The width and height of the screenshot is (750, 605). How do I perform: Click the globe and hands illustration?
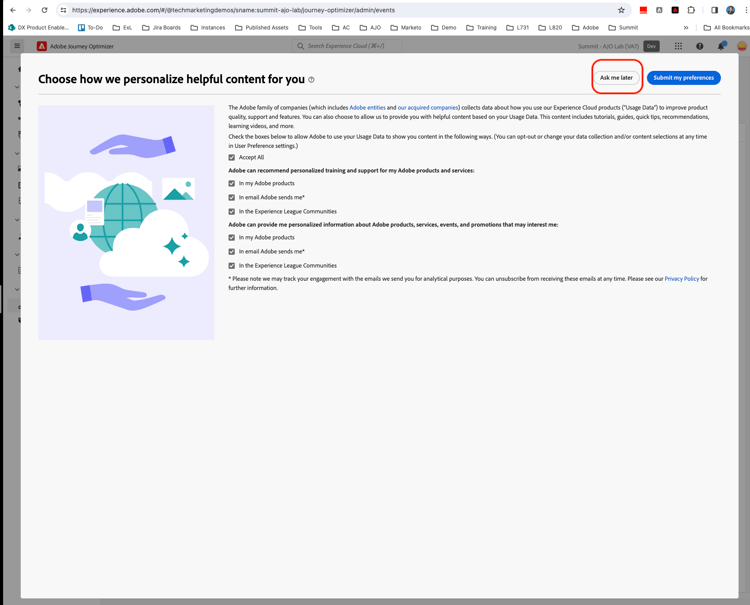coord(126,222)
